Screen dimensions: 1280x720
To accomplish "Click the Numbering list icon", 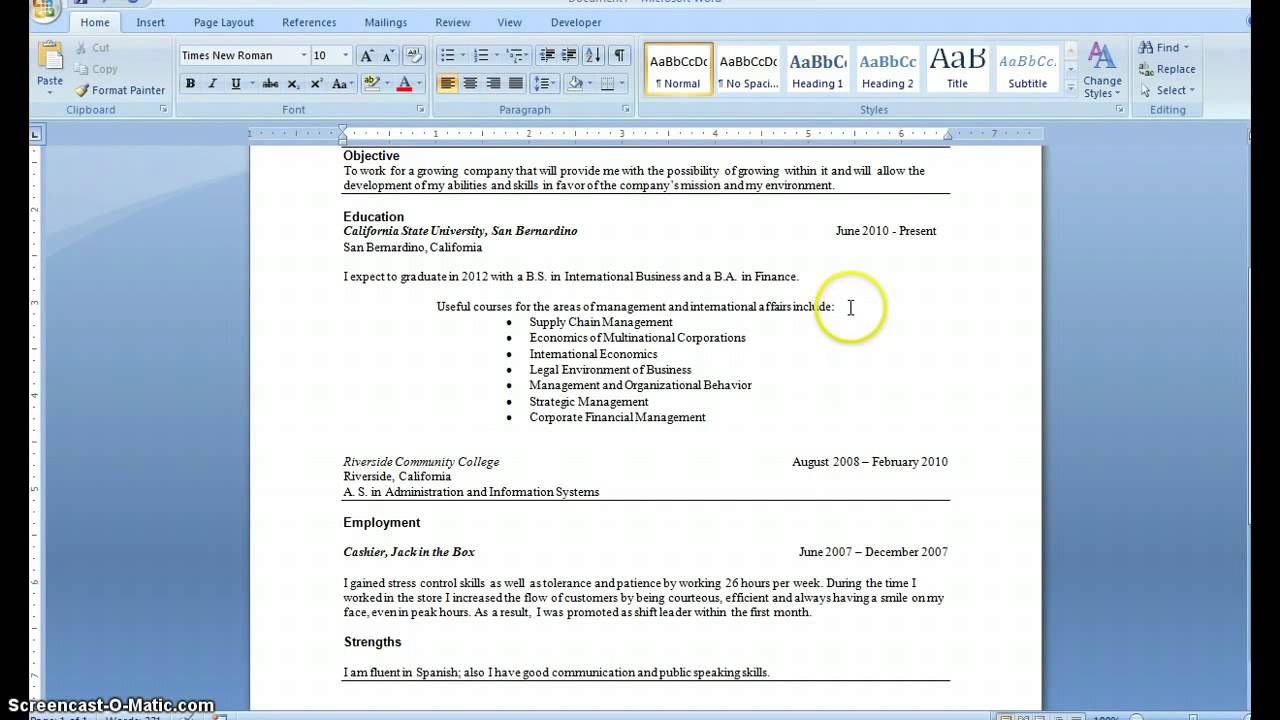I will click(481, 56).
